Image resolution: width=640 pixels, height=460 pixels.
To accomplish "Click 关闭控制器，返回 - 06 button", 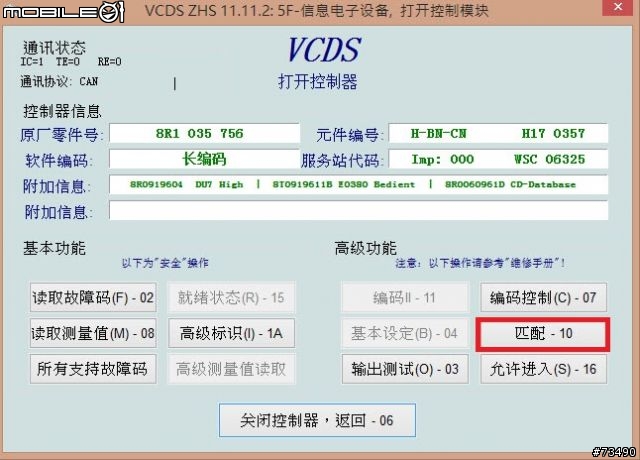I will (x=317, y=420).
